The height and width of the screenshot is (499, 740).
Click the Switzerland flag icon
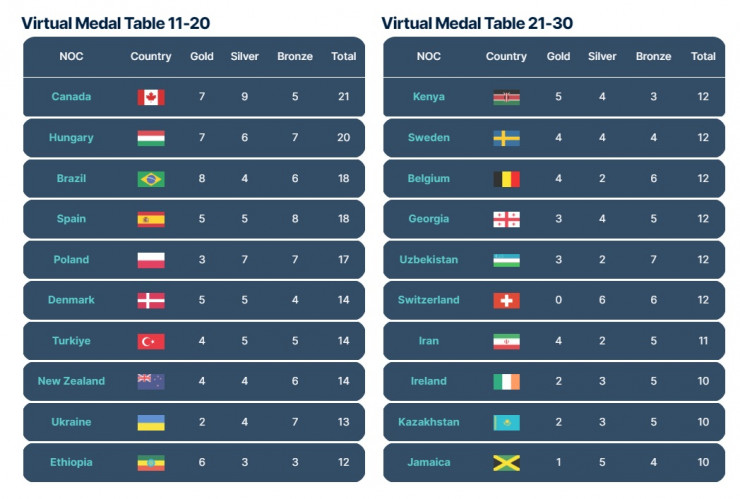506,300
